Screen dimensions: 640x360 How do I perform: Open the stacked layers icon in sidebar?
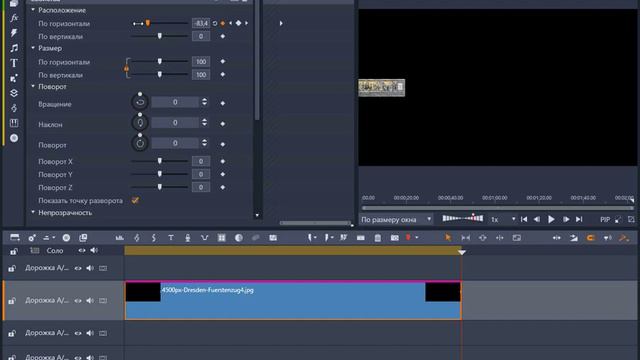pos(14,93)
